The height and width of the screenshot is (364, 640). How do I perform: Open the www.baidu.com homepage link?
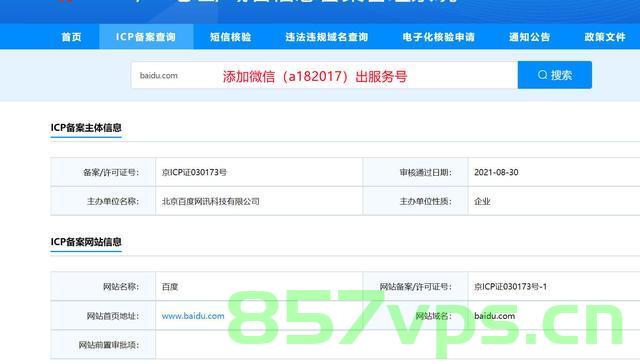(193, 316)
